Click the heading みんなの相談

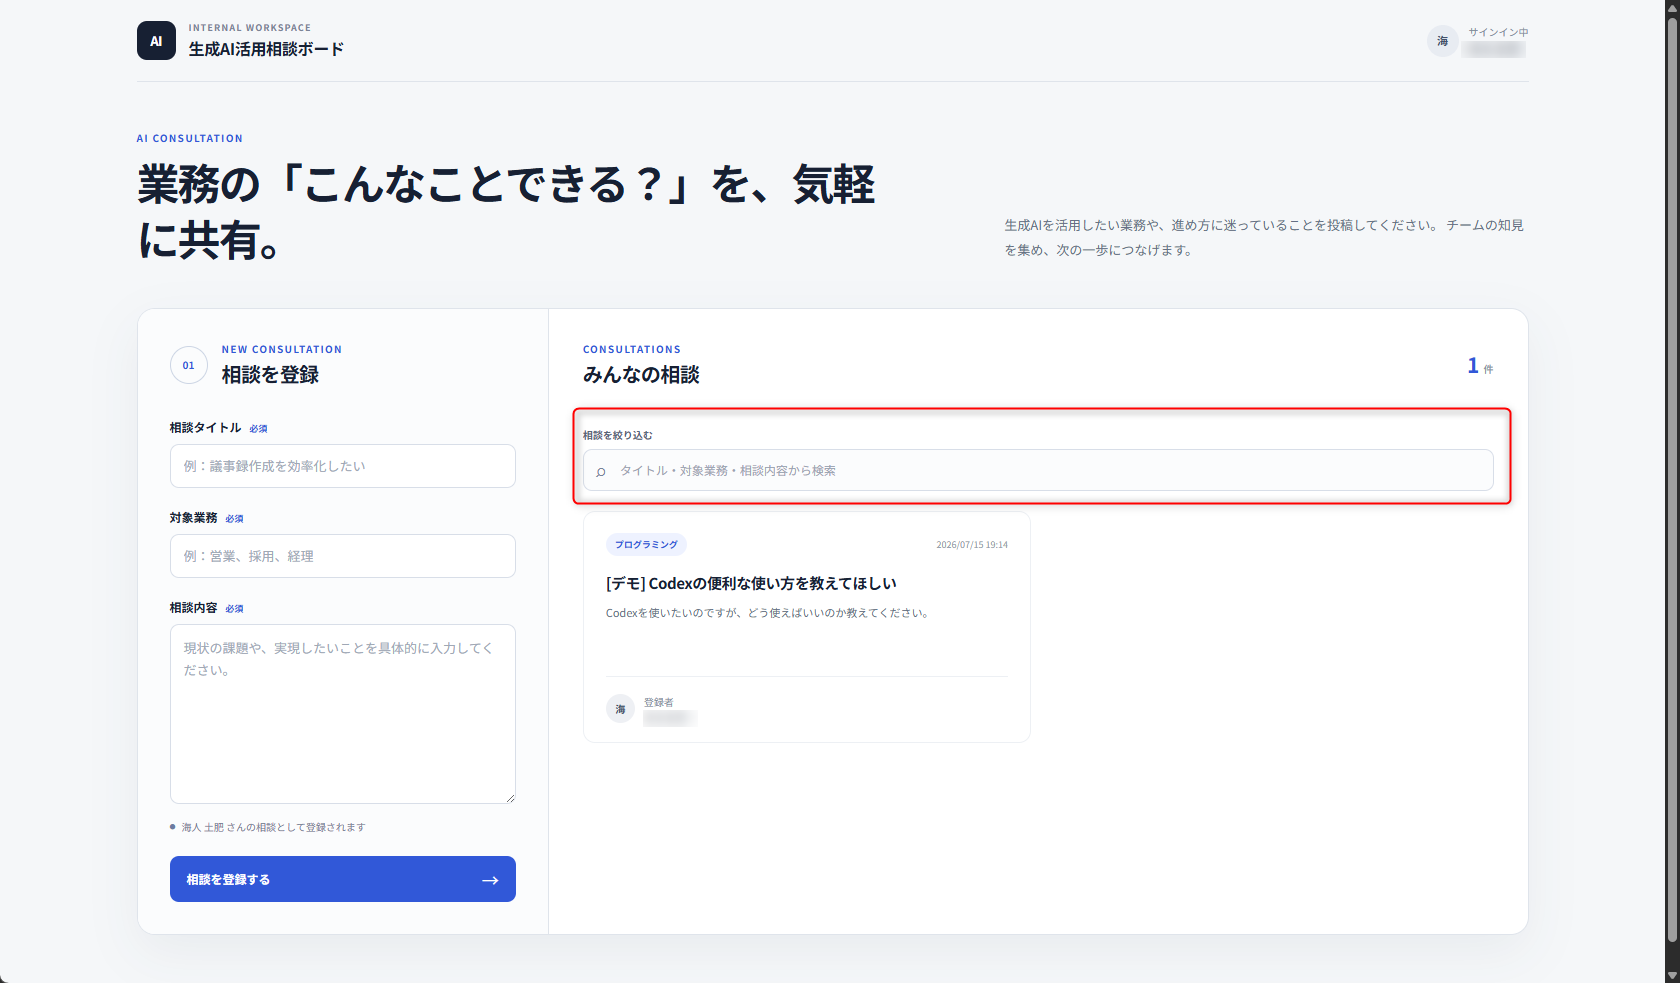(641, 375)
